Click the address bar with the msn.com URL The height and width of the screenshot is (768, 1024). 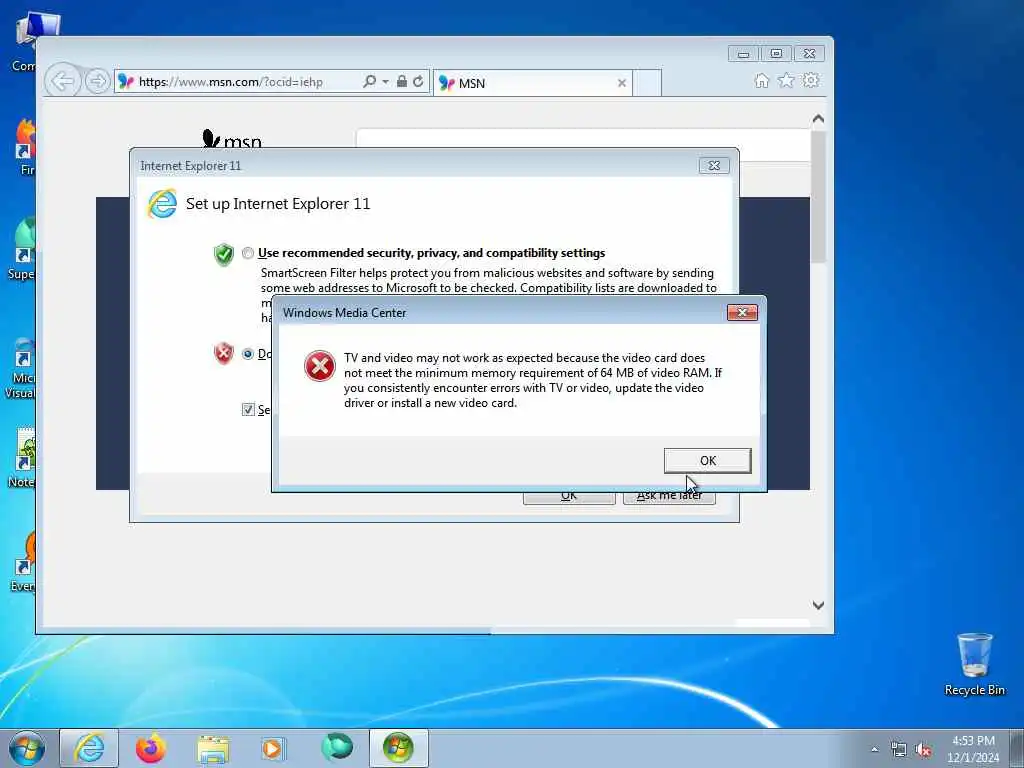click(x=238, y=82)
